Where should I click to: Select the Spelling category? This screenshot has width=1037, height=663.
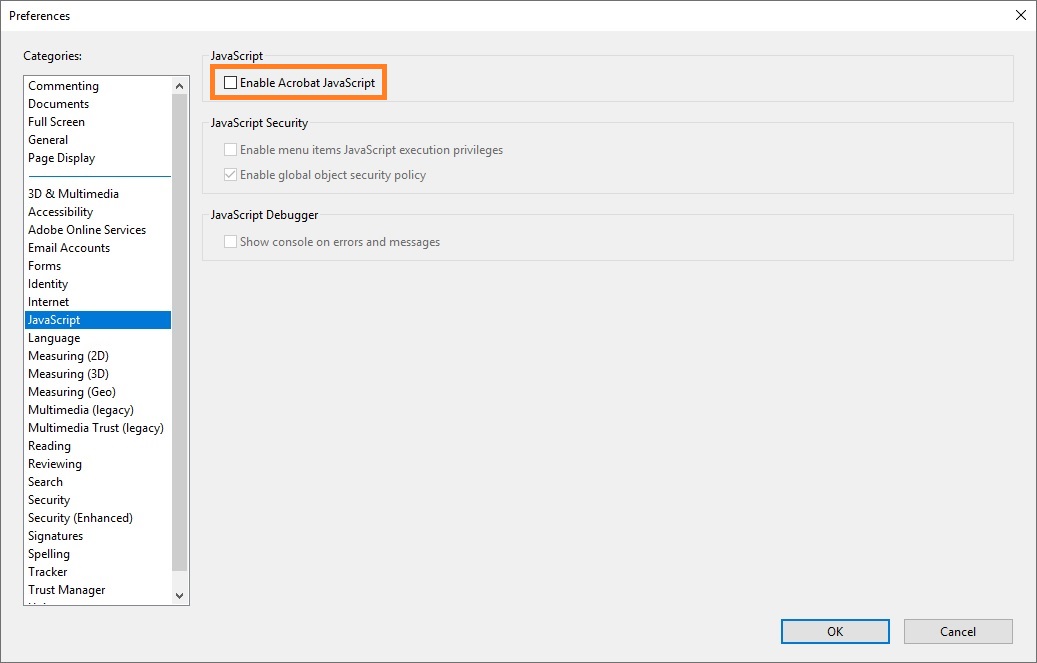click(x=49, y=553)
